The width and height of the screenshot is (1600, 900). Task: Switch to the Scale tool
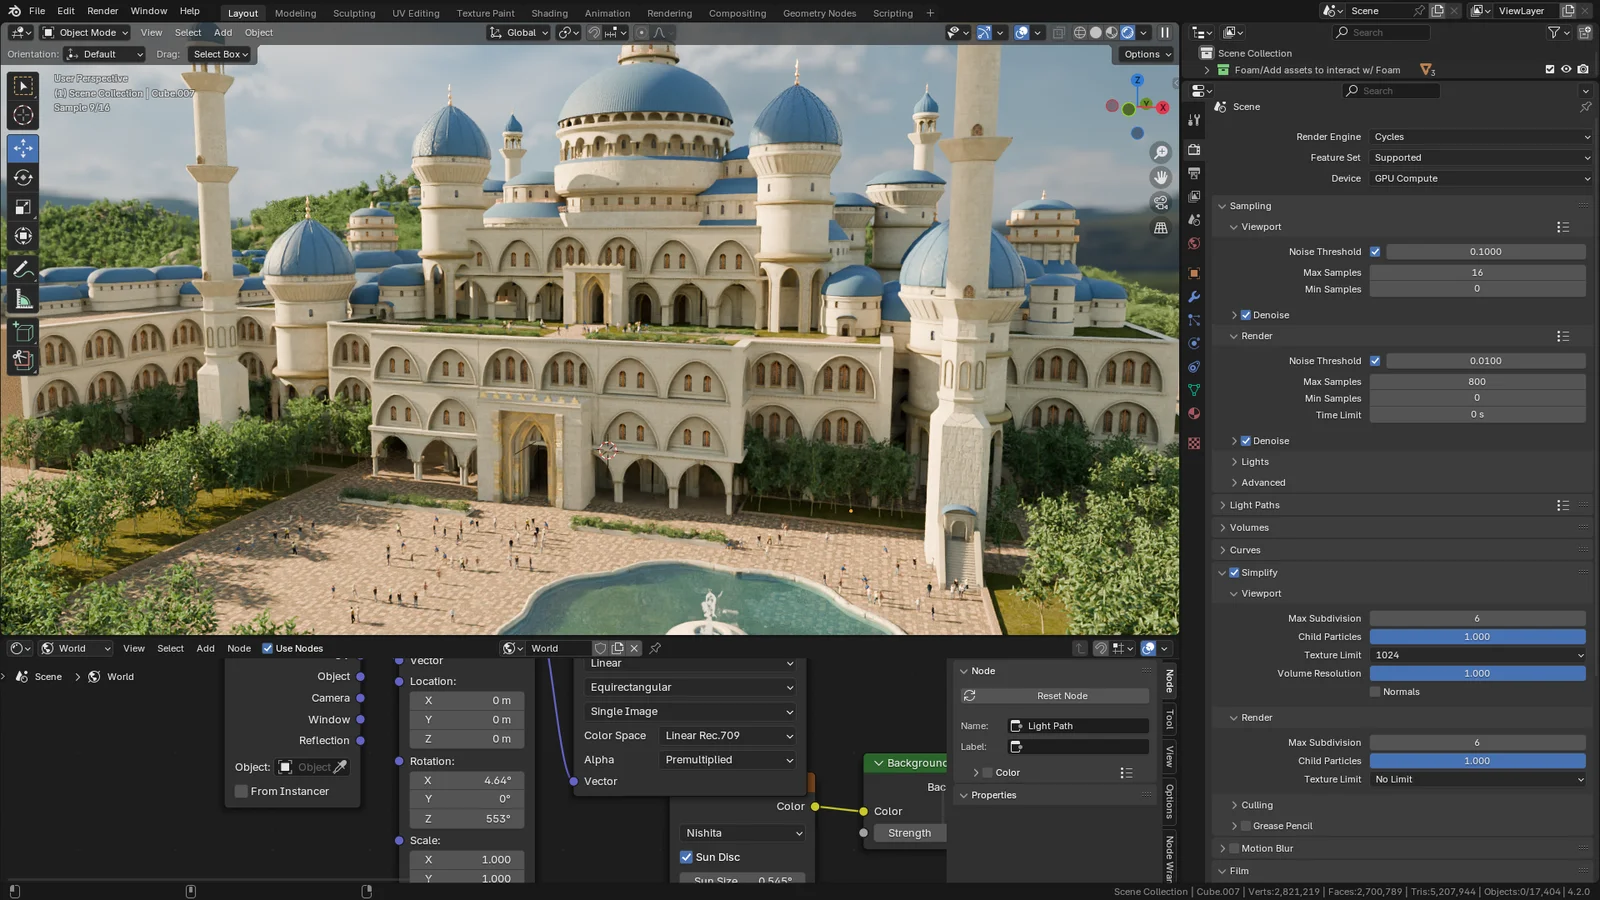(x=23, y=207)
